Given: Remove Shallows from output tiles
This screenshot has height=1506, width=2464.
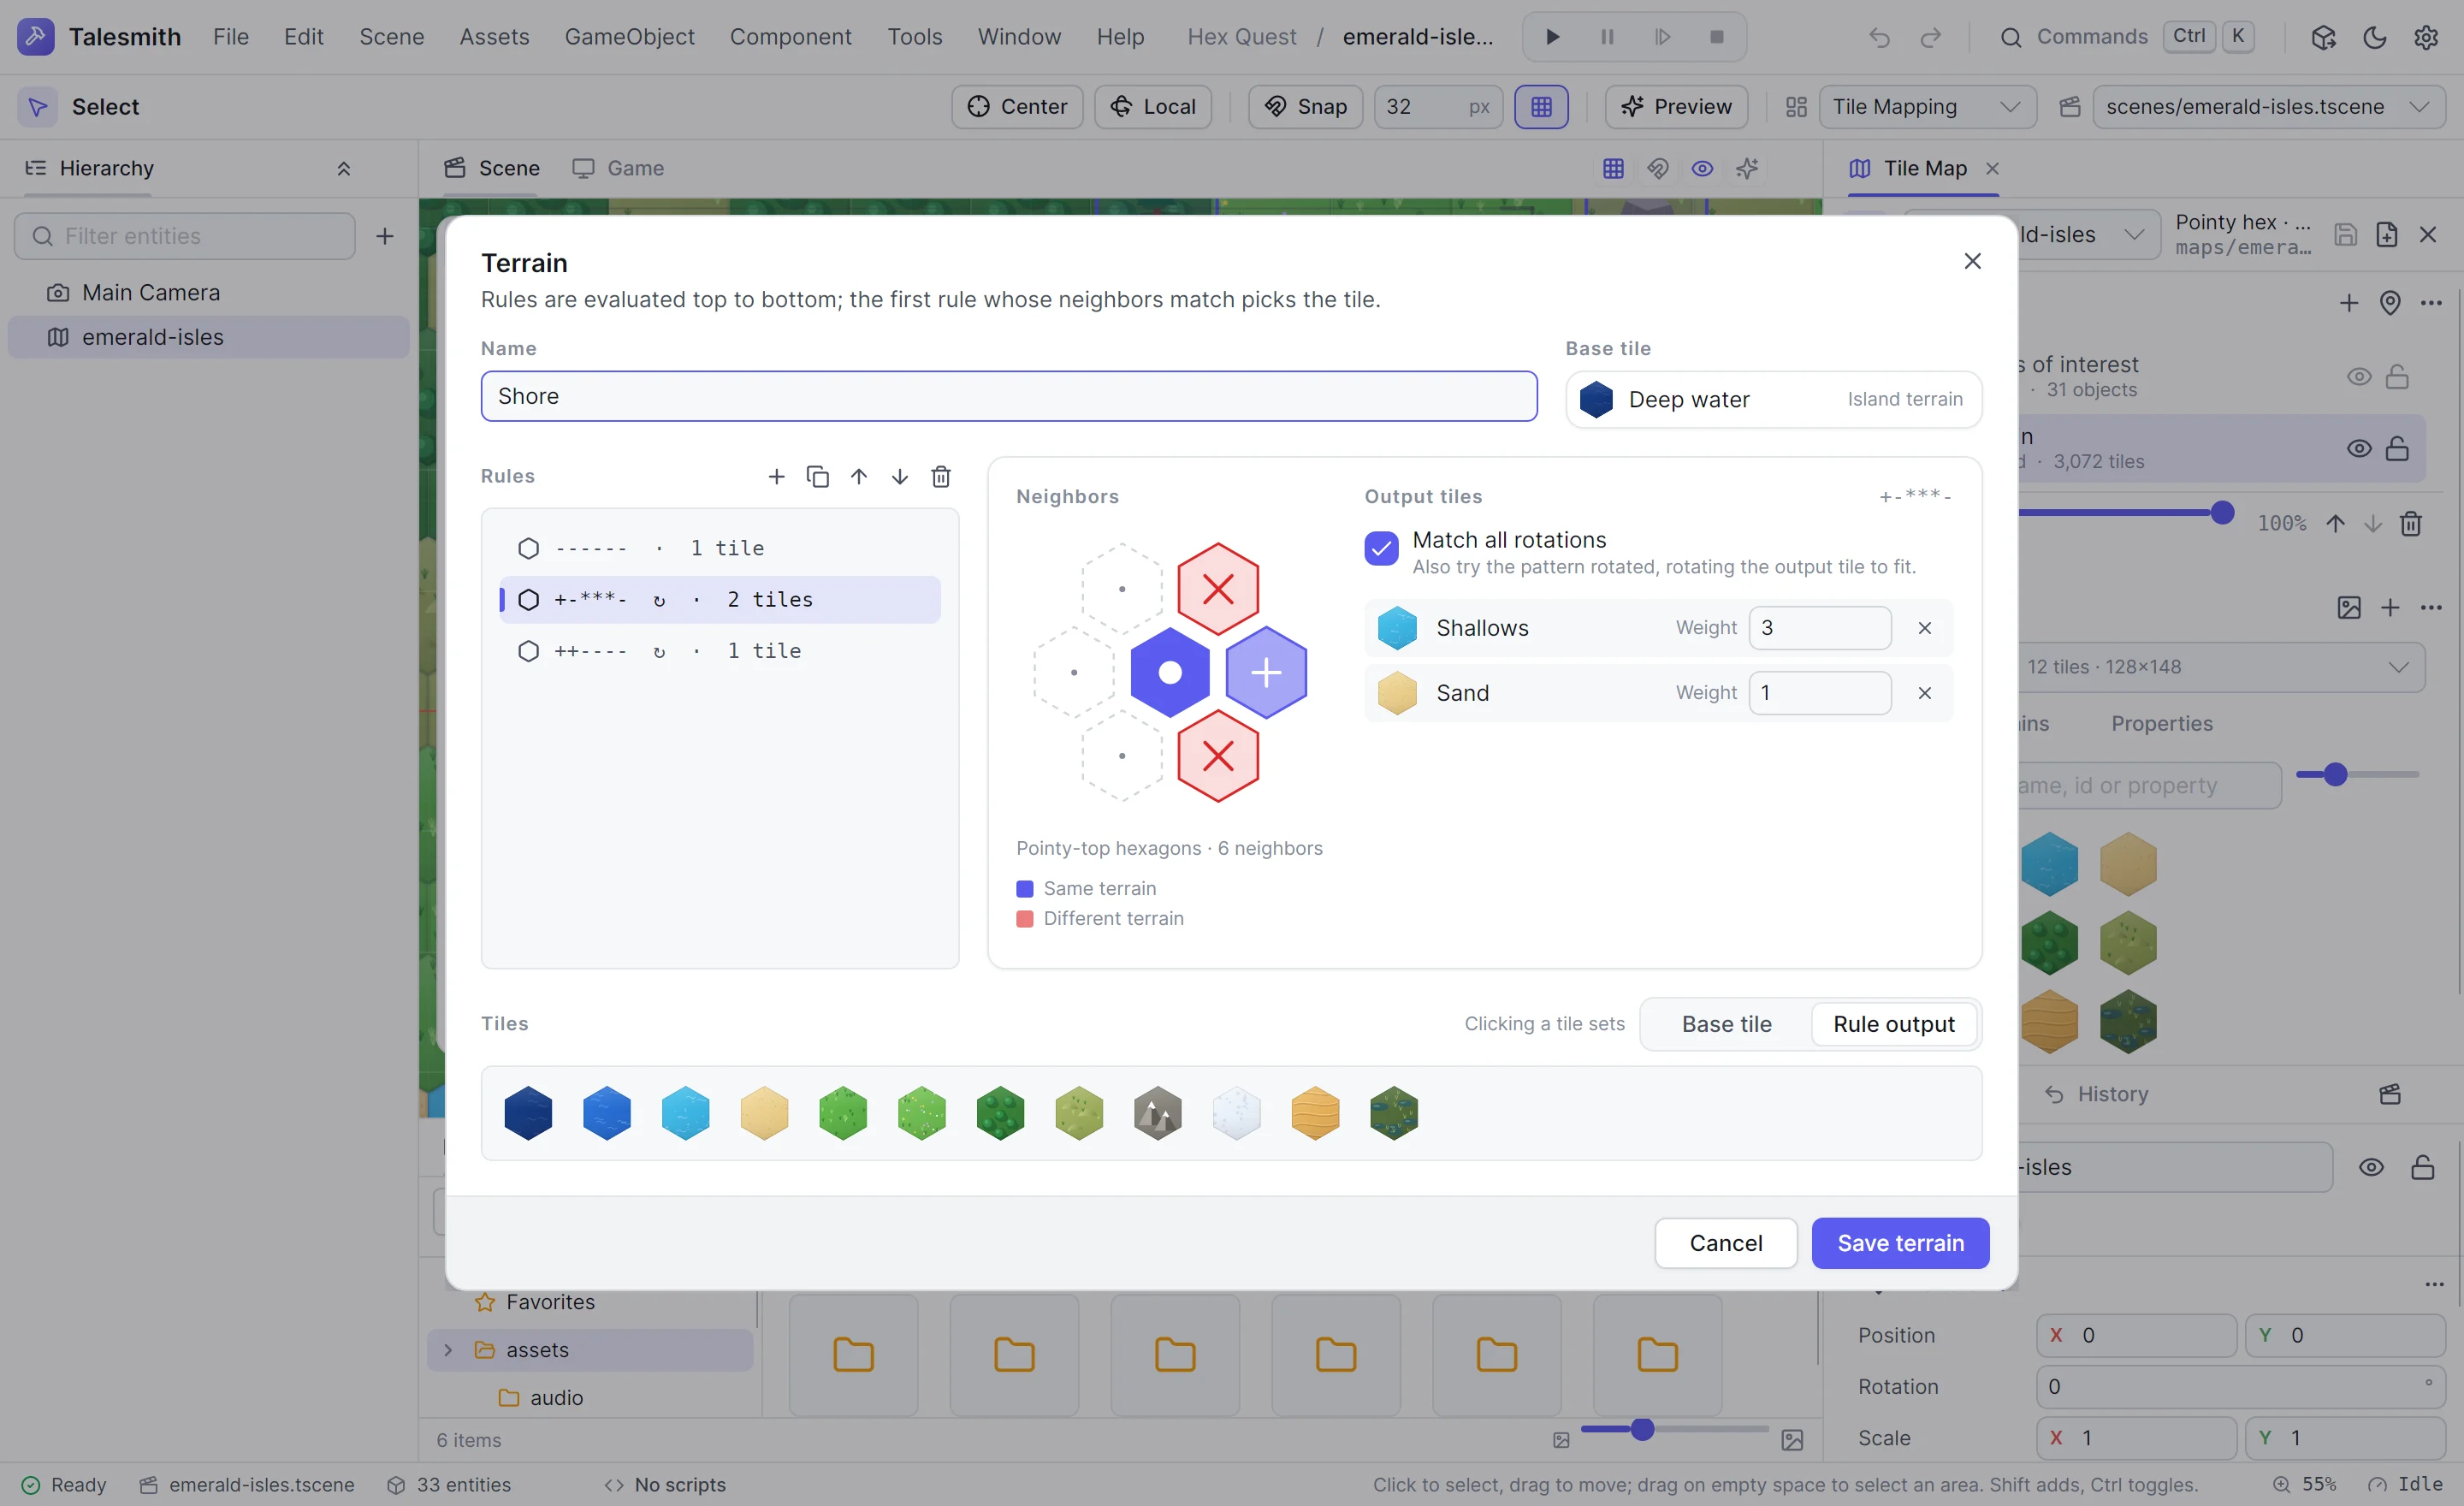Looking at the screenshot, I should (1924, 628).
